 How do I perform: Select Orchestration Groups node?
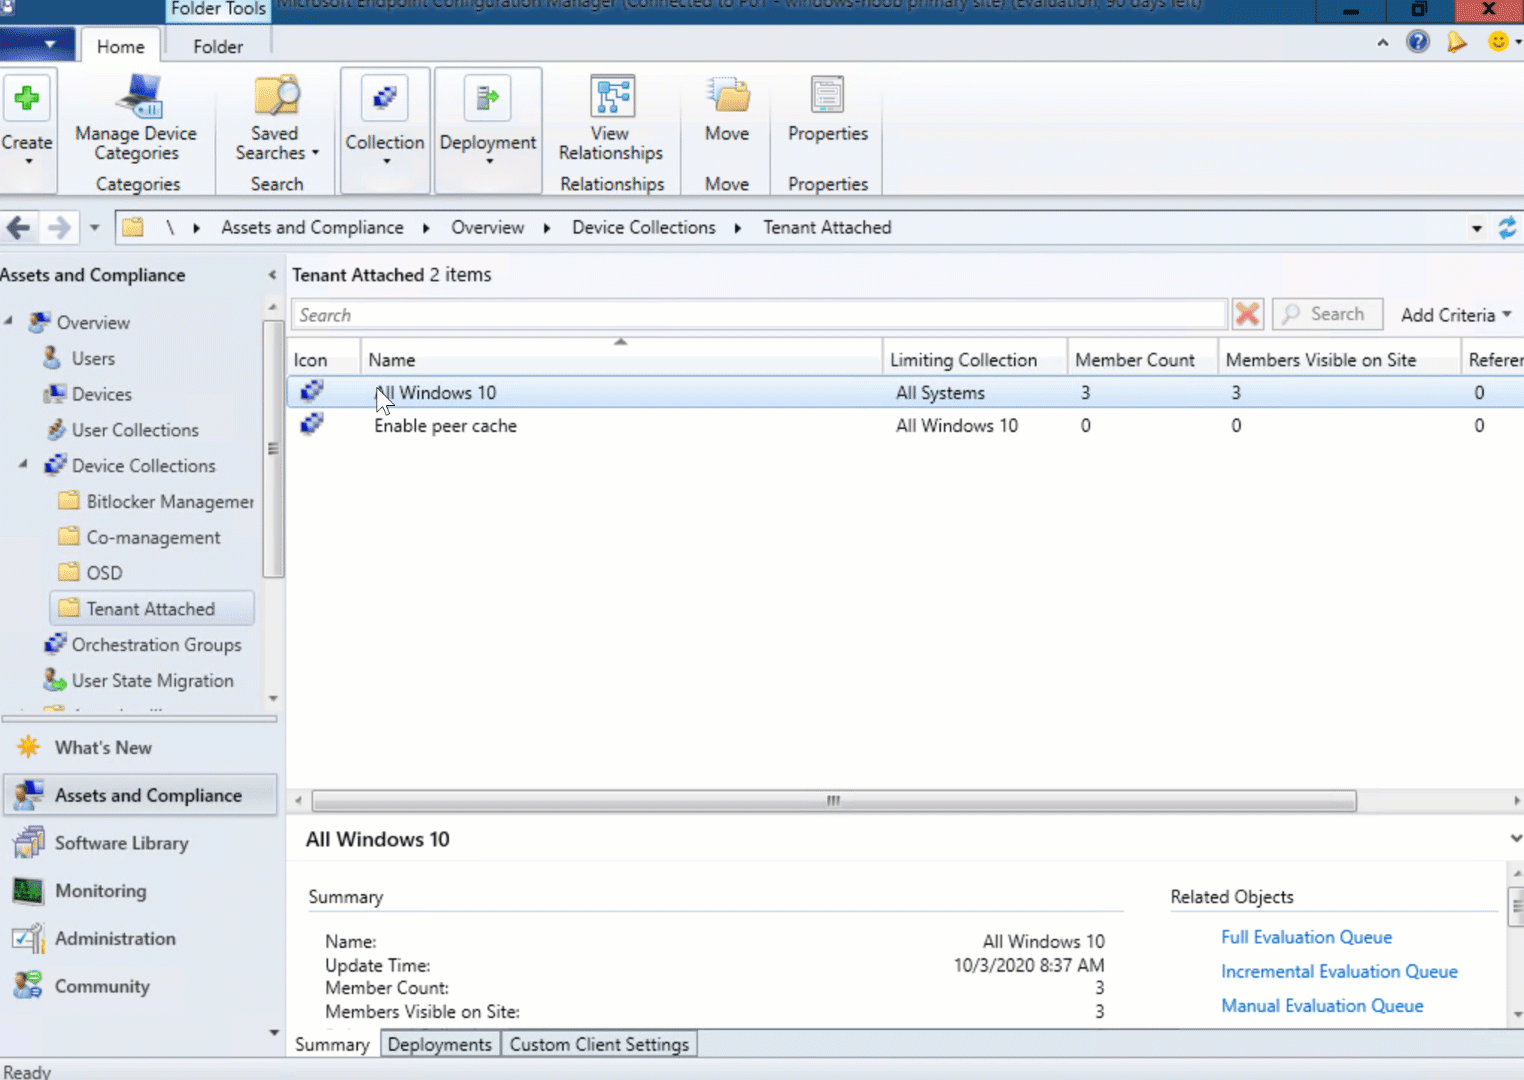point(156,645)
